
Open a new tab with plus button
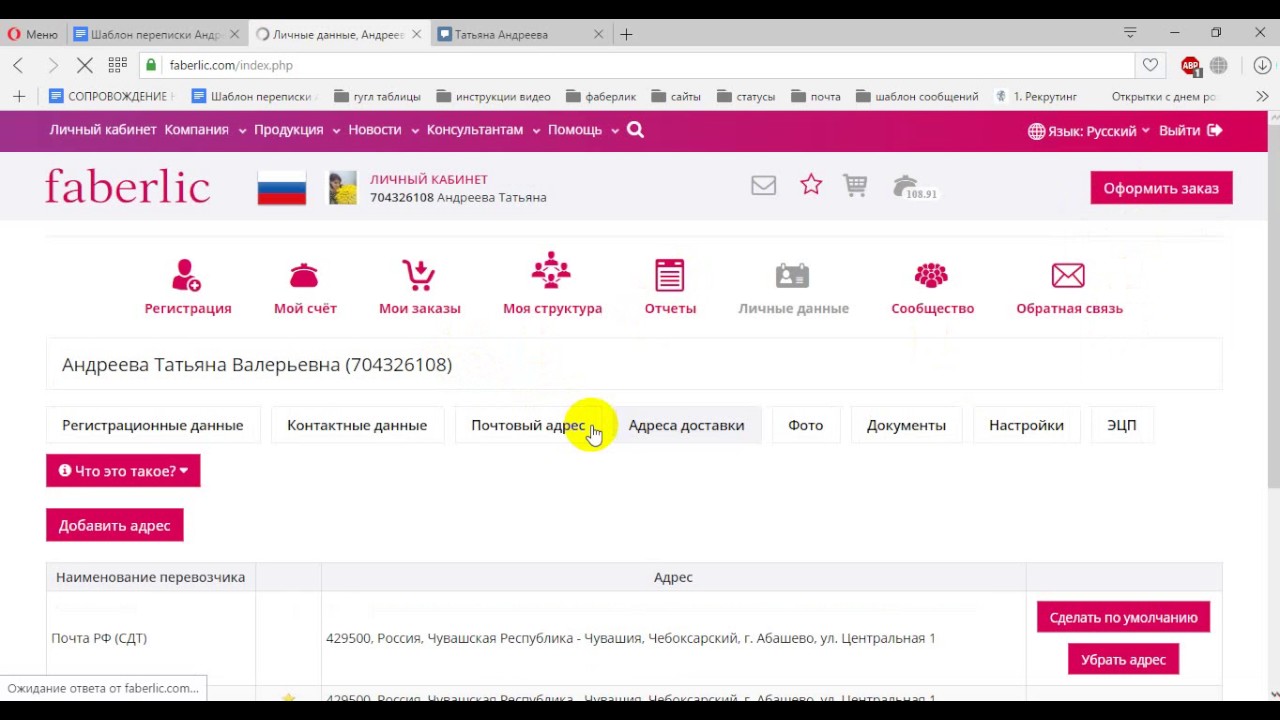point(626,34)
